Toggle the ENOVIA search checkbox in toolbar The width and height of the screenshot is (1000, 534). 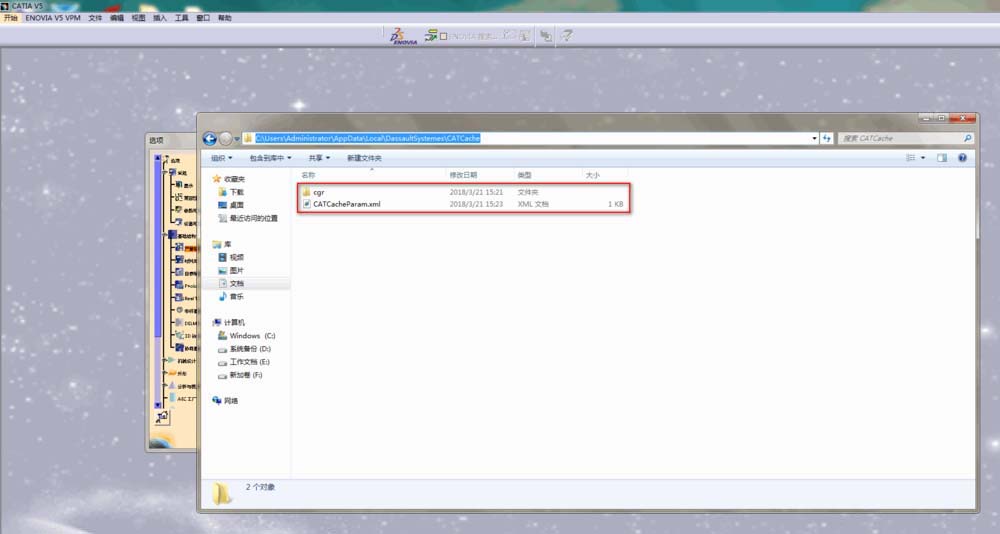pyautogui.click(x=444, y=36)
